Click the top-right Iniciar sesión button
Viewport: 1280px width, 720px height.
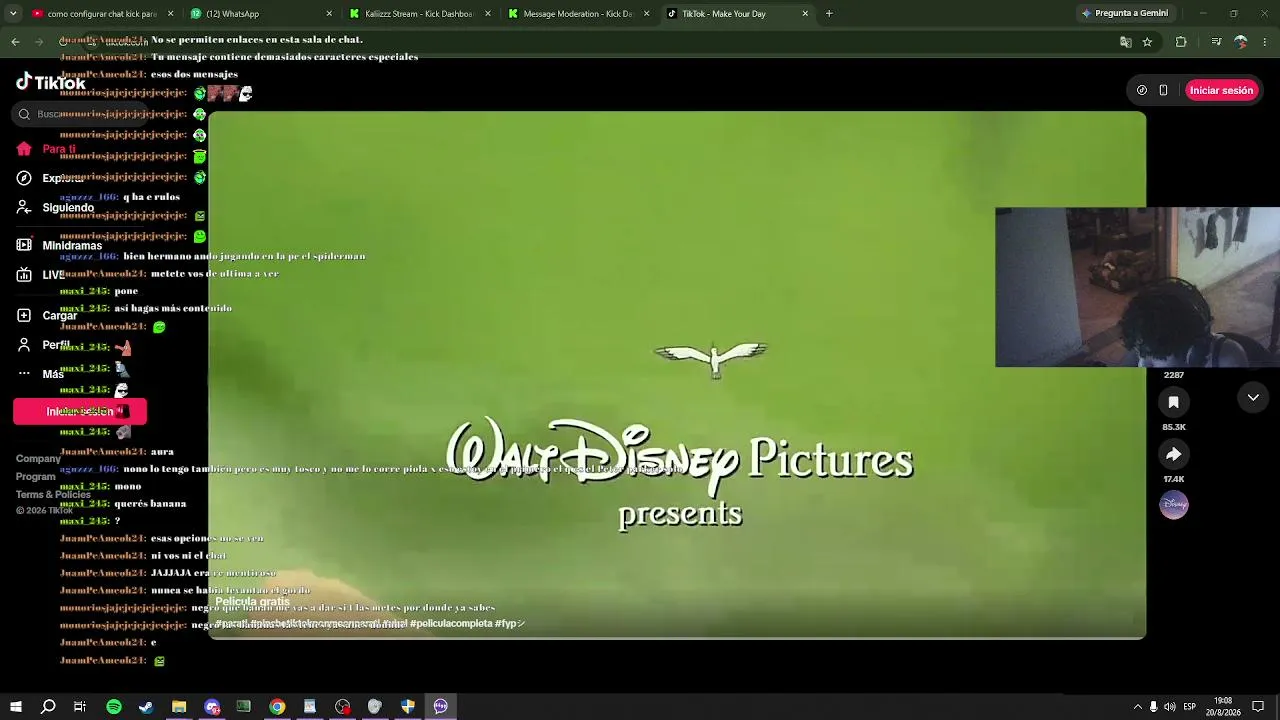[x=1221, y=90]
